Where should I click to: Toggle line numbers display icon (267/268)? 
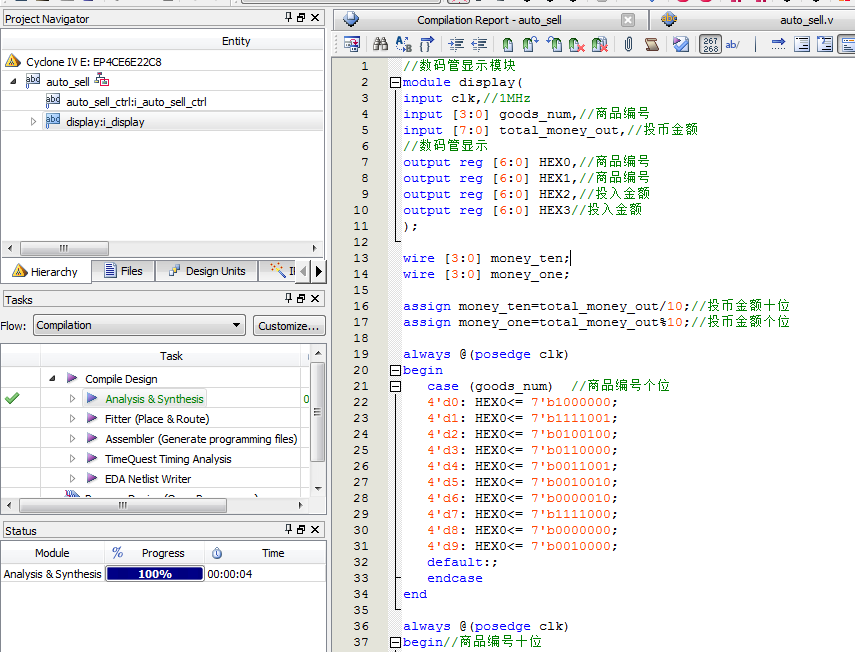coord(710,44)
